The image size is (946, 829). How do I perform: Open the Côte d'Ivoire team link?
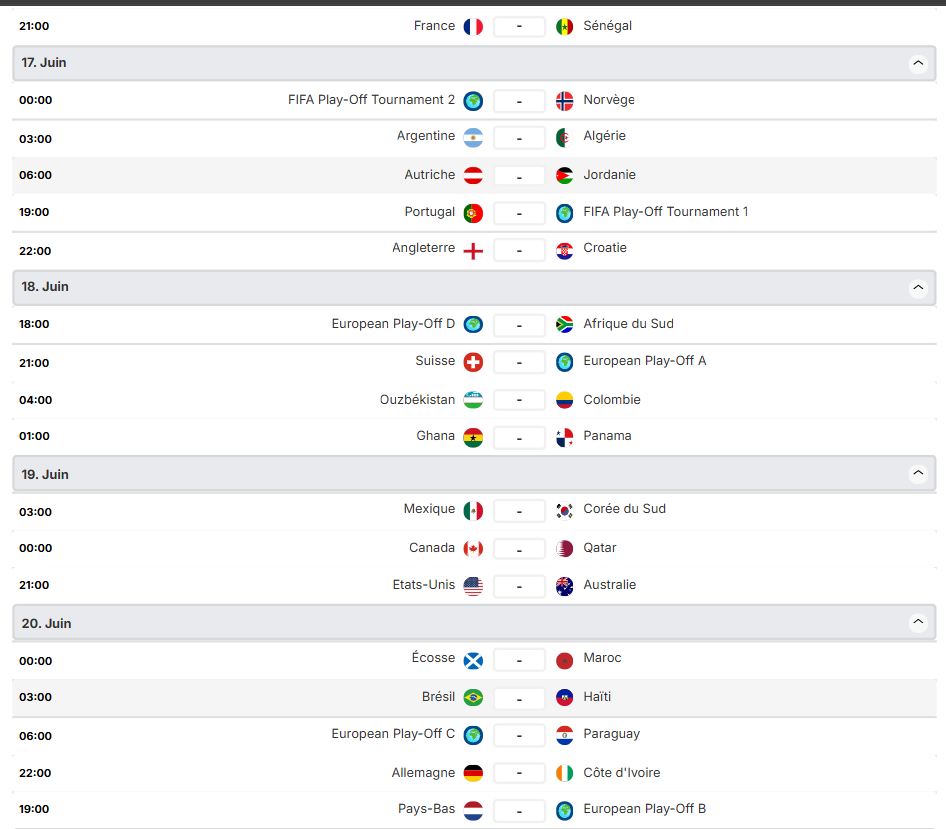pyautogui.click(x=622, y=773)
